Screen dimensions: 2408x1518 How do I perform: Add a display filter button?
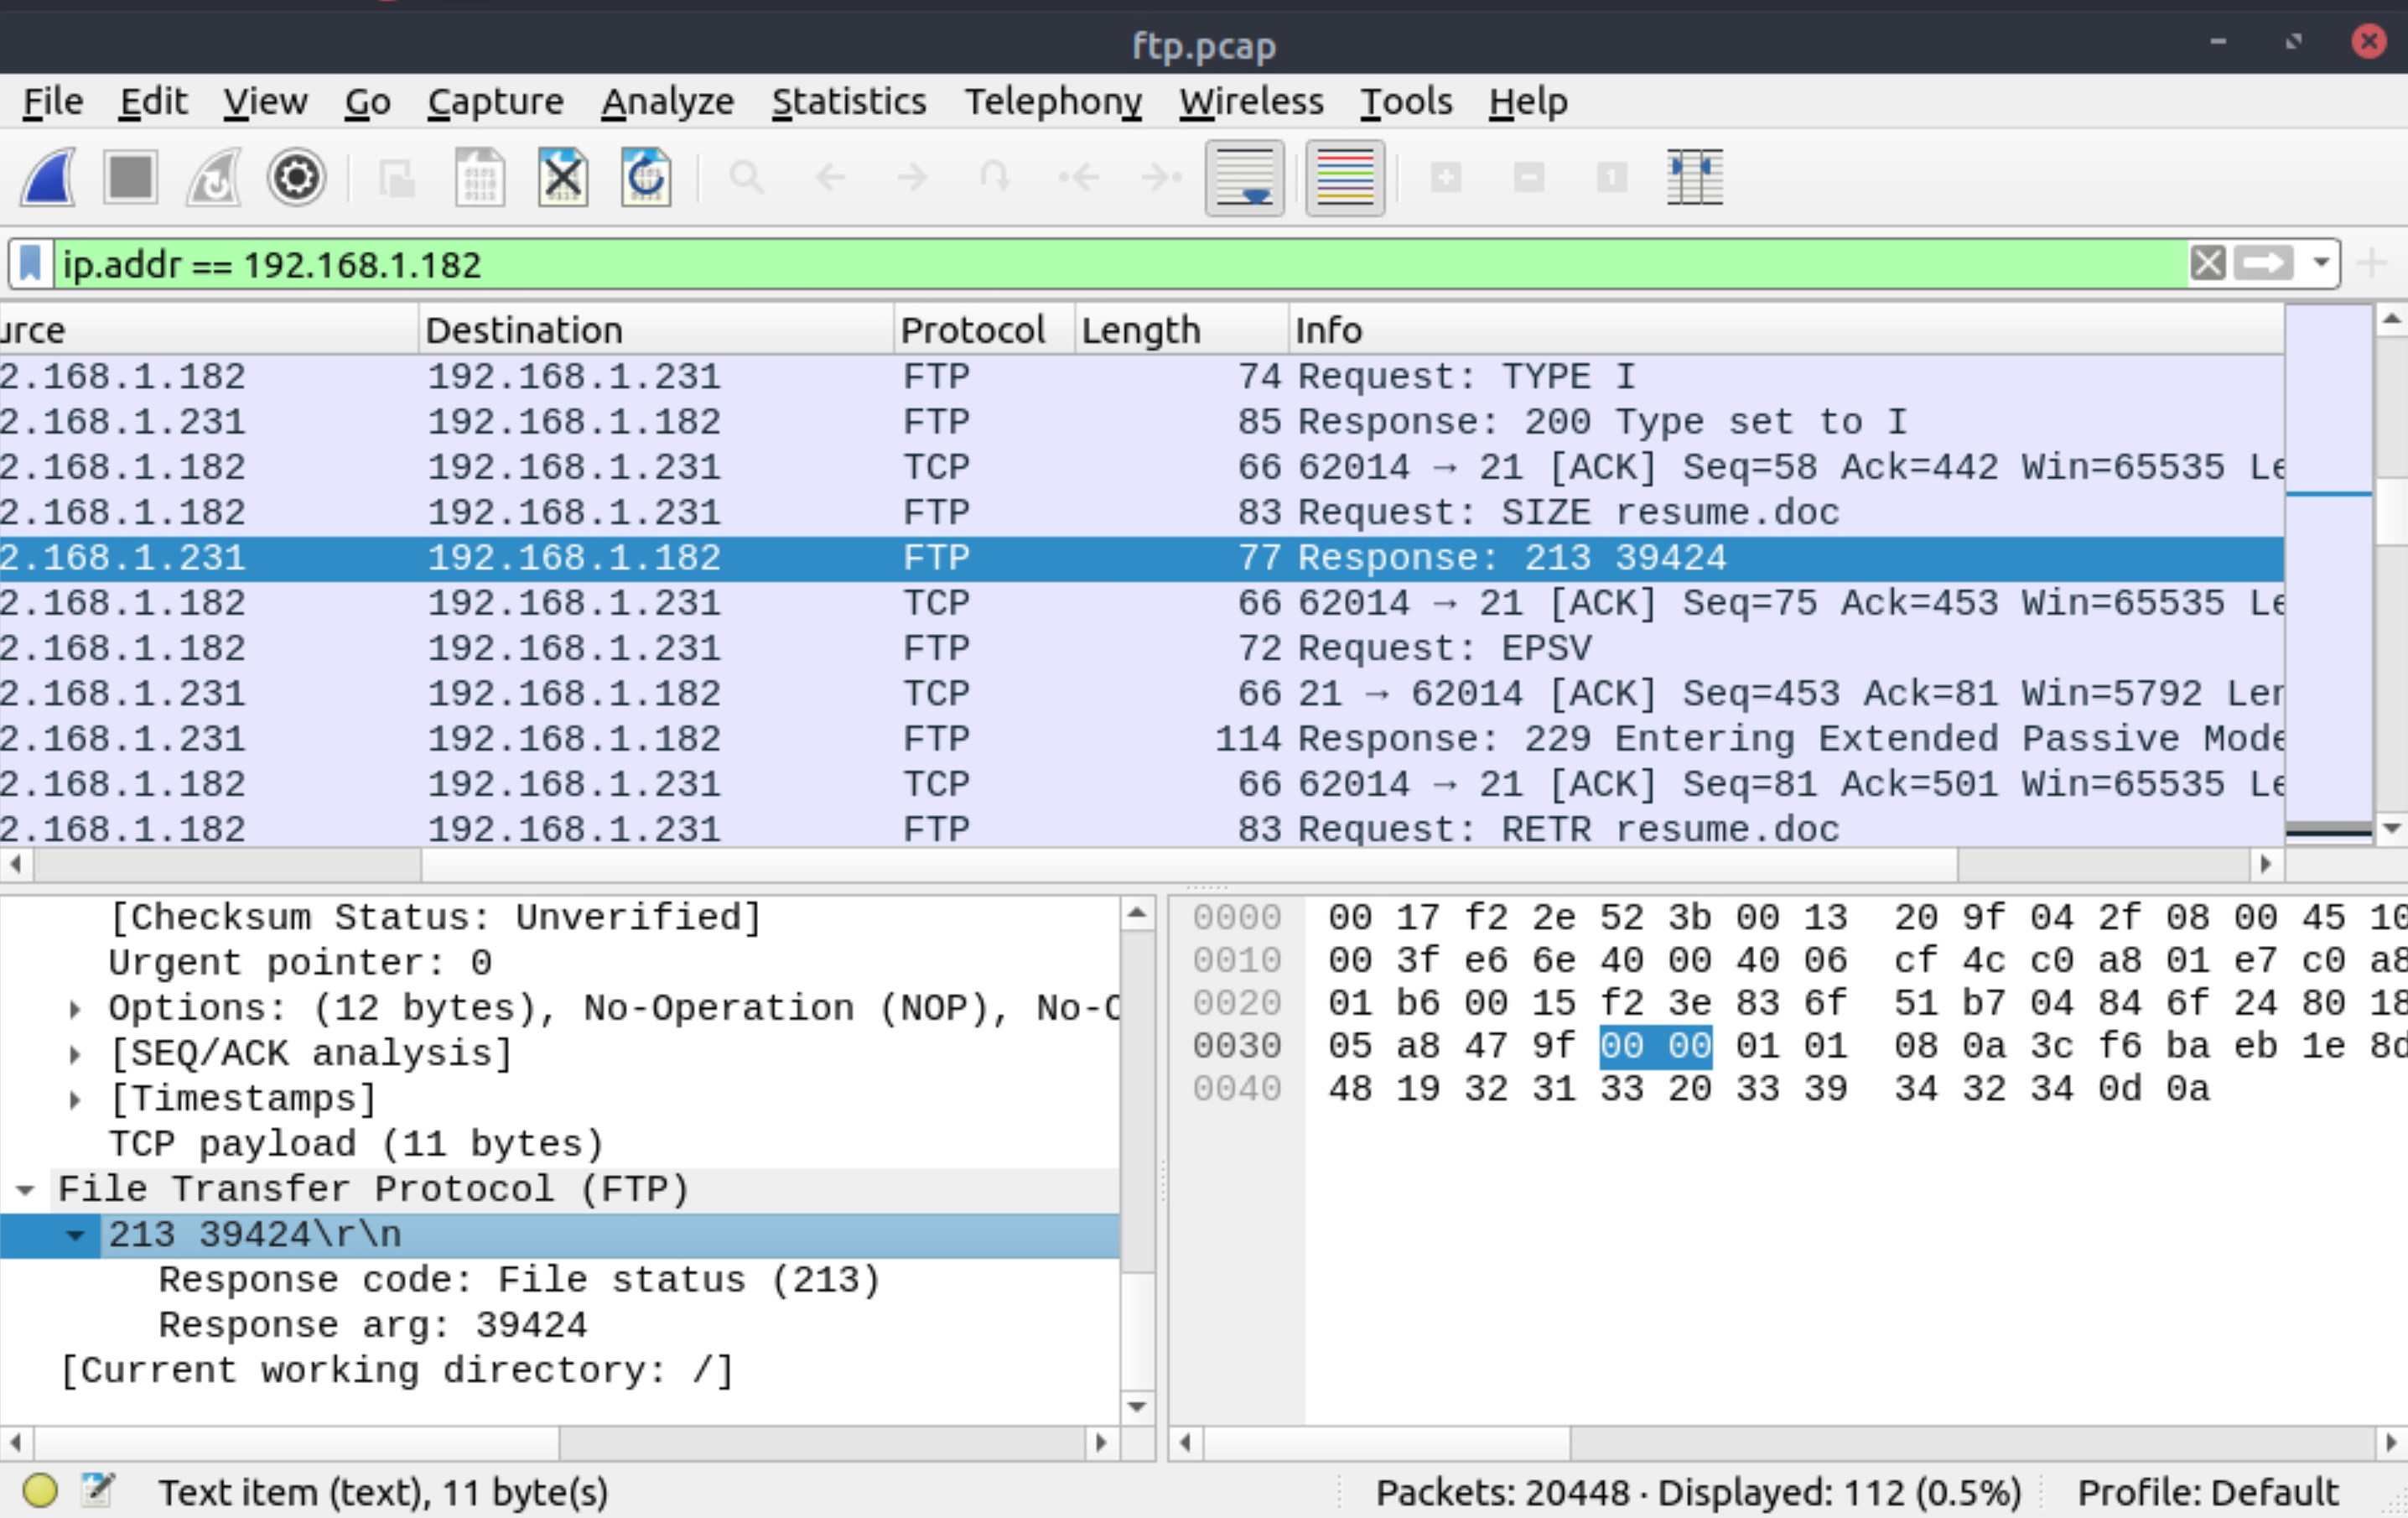pos(2371,264)
